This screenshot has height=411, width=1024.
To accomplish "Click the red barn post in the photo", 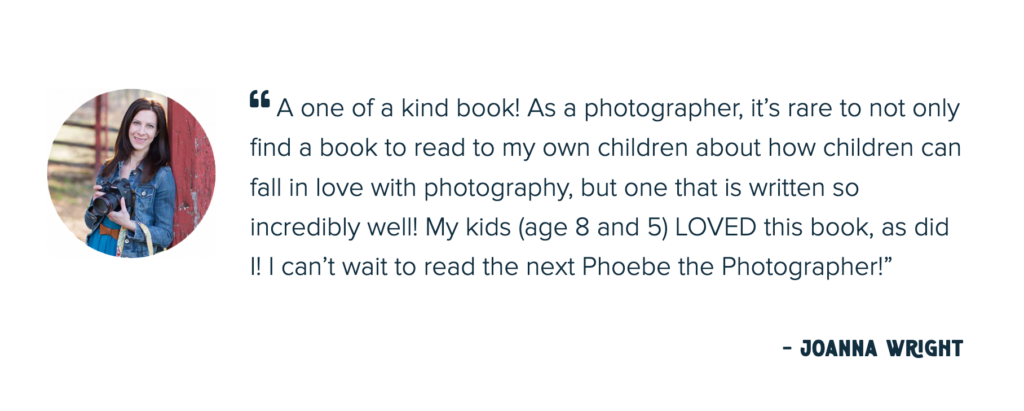I will coord(190,171).
